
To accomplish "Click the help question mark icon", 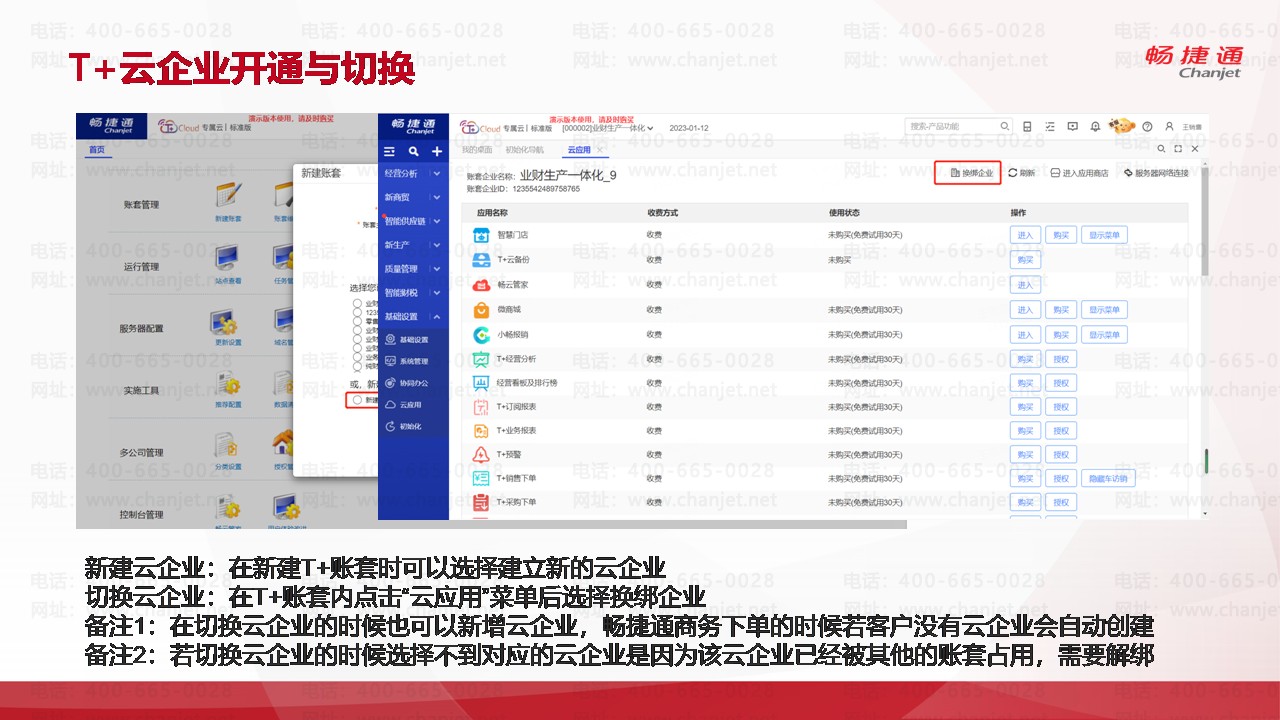I will point(1147,127).
